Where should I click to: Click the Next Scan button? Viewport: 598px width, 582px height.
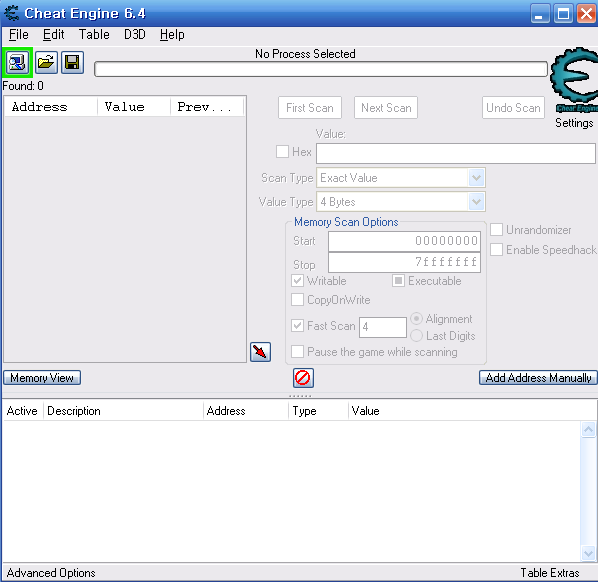(386, 108)
